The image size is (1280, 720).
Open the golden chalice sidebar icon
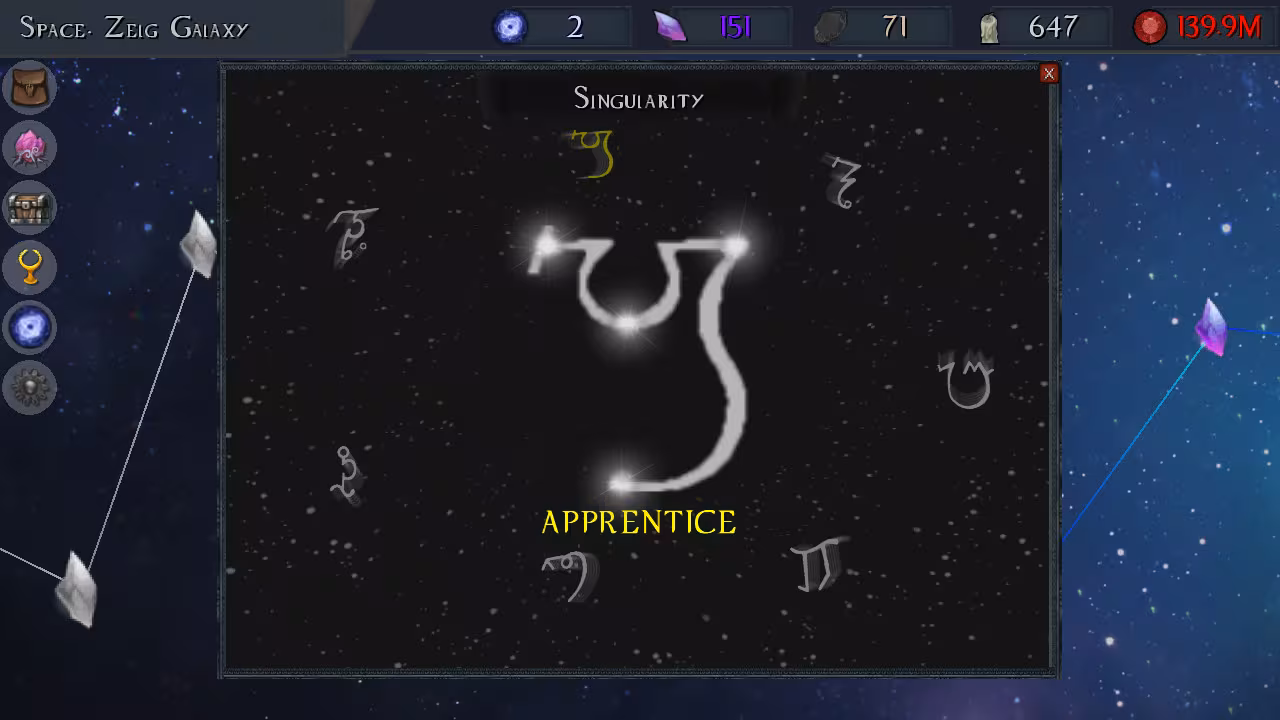[30, 268]
